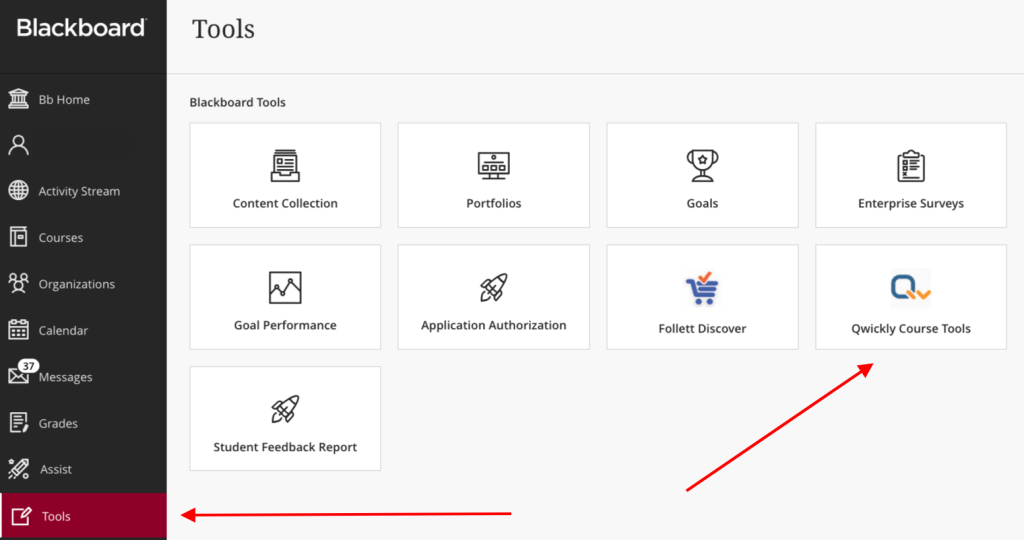Click the Application Authorization rocket icon

[x=494, y=287]
